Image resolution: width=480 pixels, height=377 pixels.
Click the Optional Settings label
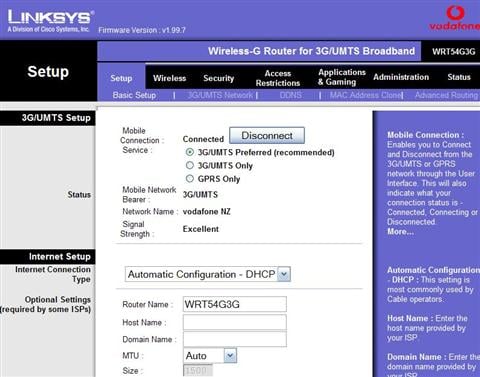(x=46, y=304)
